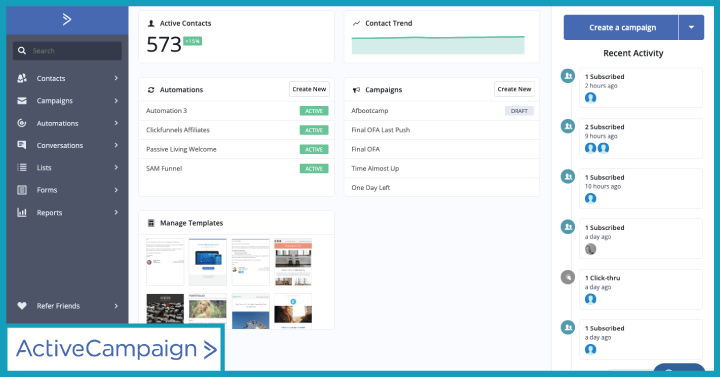Click the search magnifier icon
Image resolution: width=720 pixels, height=377 pixels.
coord(22,51)
